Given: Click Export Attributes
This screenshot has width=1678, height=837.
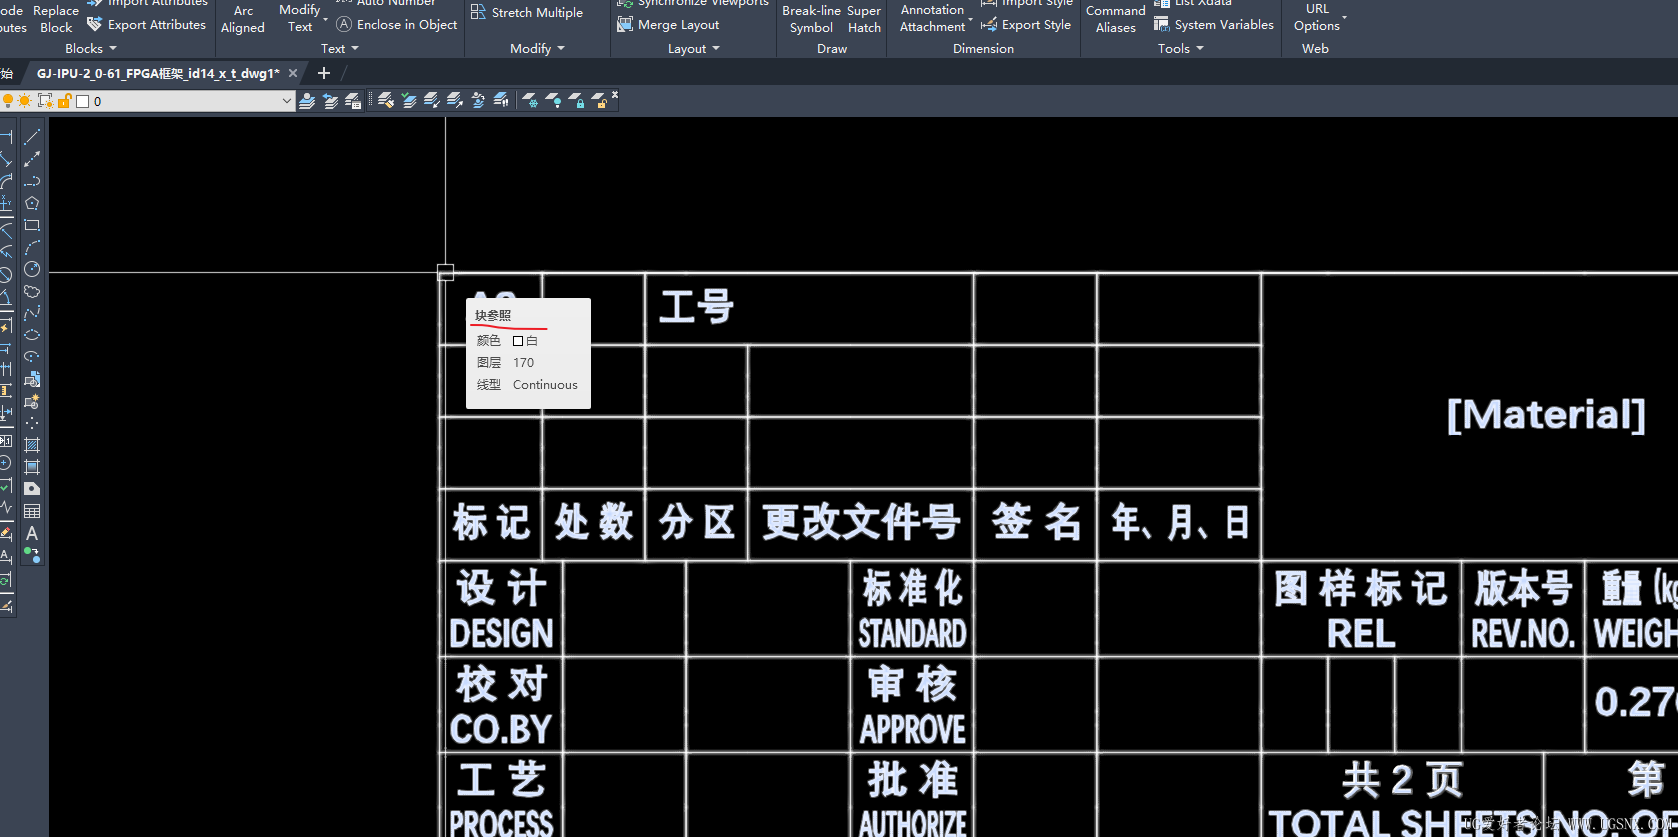Looking at the screenshot, I should (x=146, y=25).
